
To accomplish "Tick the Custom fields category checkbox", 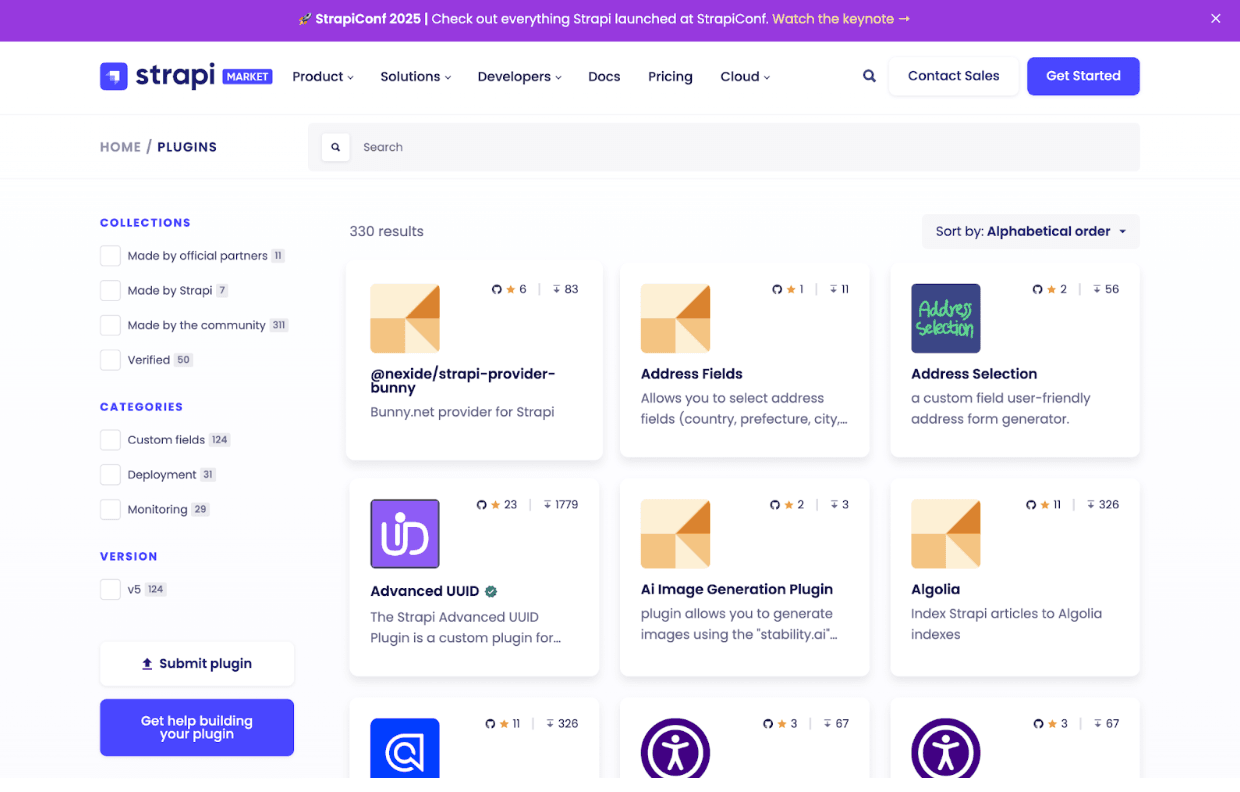I will click(x=110, y=440).
